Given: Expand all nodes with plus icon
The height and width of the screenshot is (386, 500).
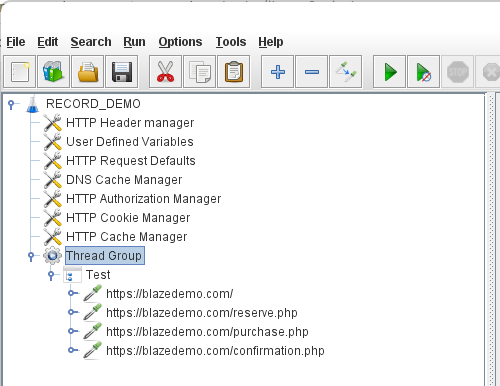Looking at the screenshot, I should (277, 72).
